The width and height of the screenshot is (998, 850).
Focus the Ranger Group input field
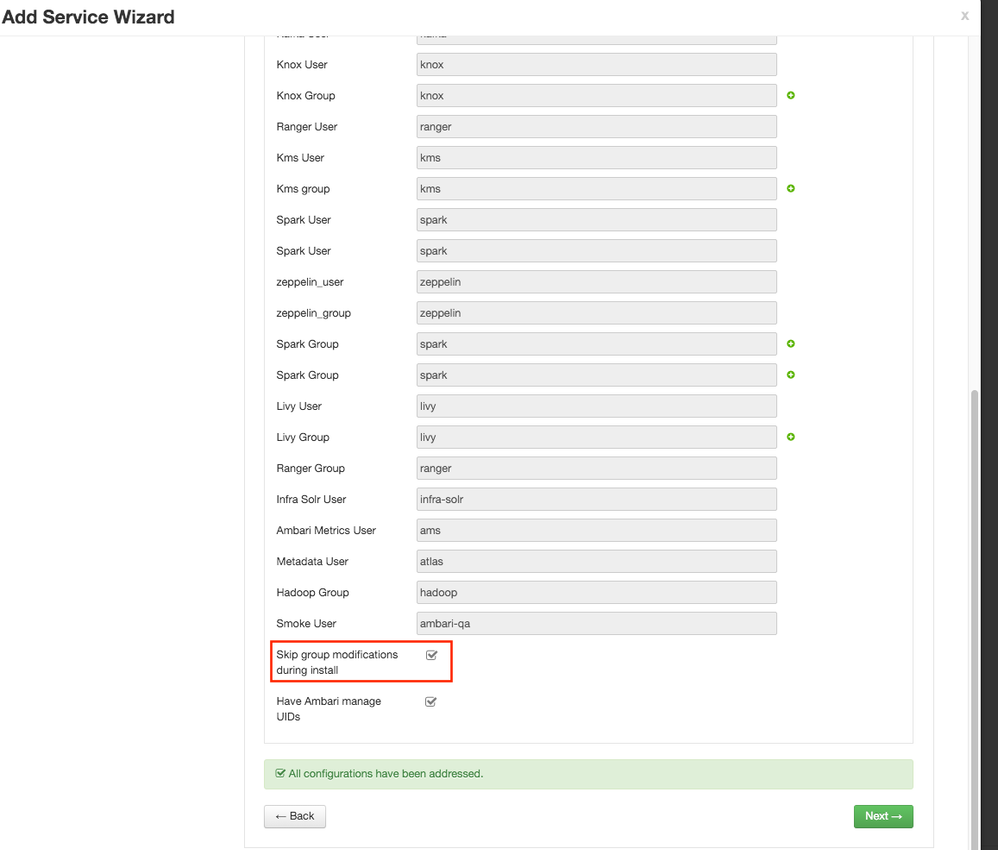click(x=596, y=468)
